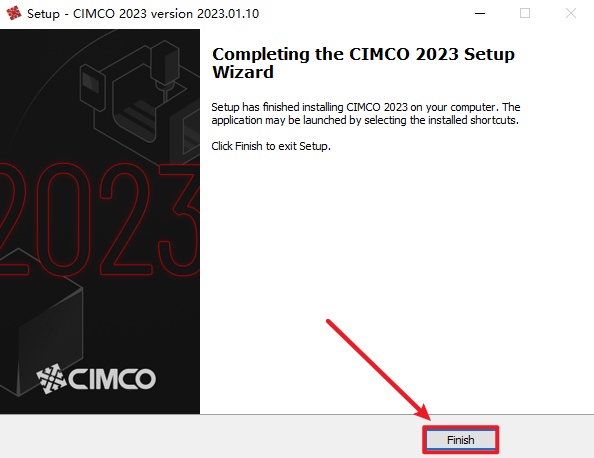Click the red outlined zero in 2023
The height and width of the screenshot is (458, 594).
click(x=63, y=220)
